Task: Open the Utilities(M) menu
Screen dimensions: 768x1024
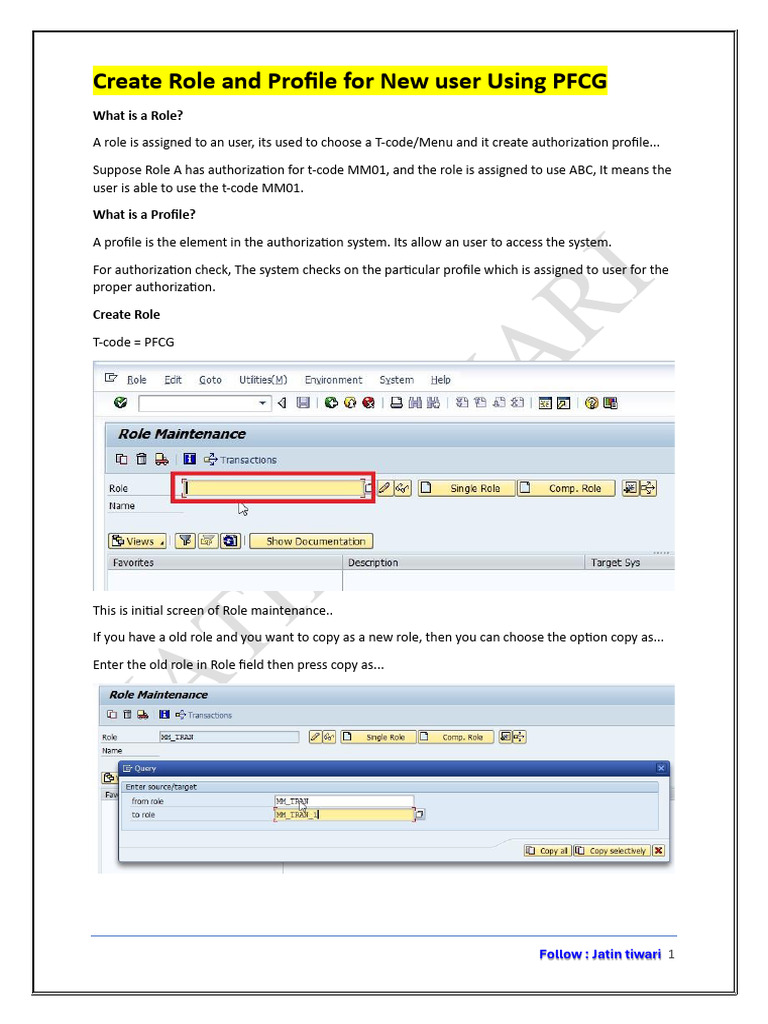Action: [x=263, y=379]
